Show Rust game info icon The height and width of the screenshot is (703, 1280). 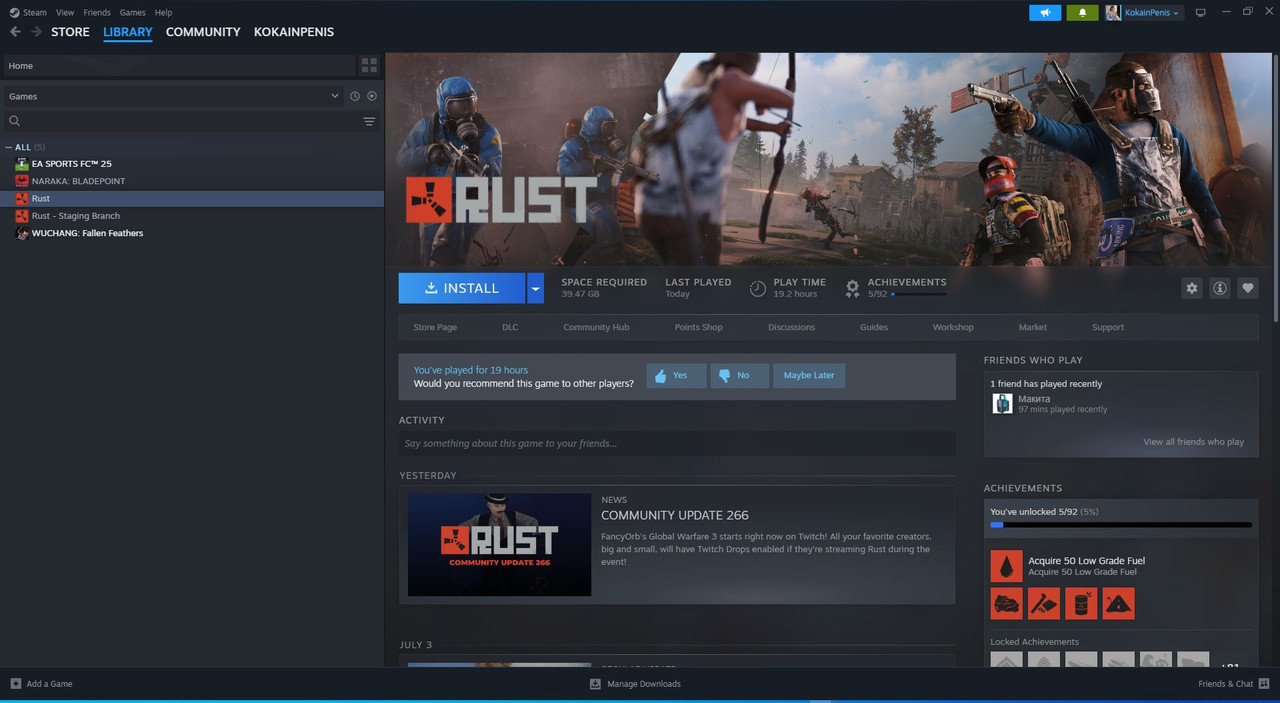[1220, 288]
